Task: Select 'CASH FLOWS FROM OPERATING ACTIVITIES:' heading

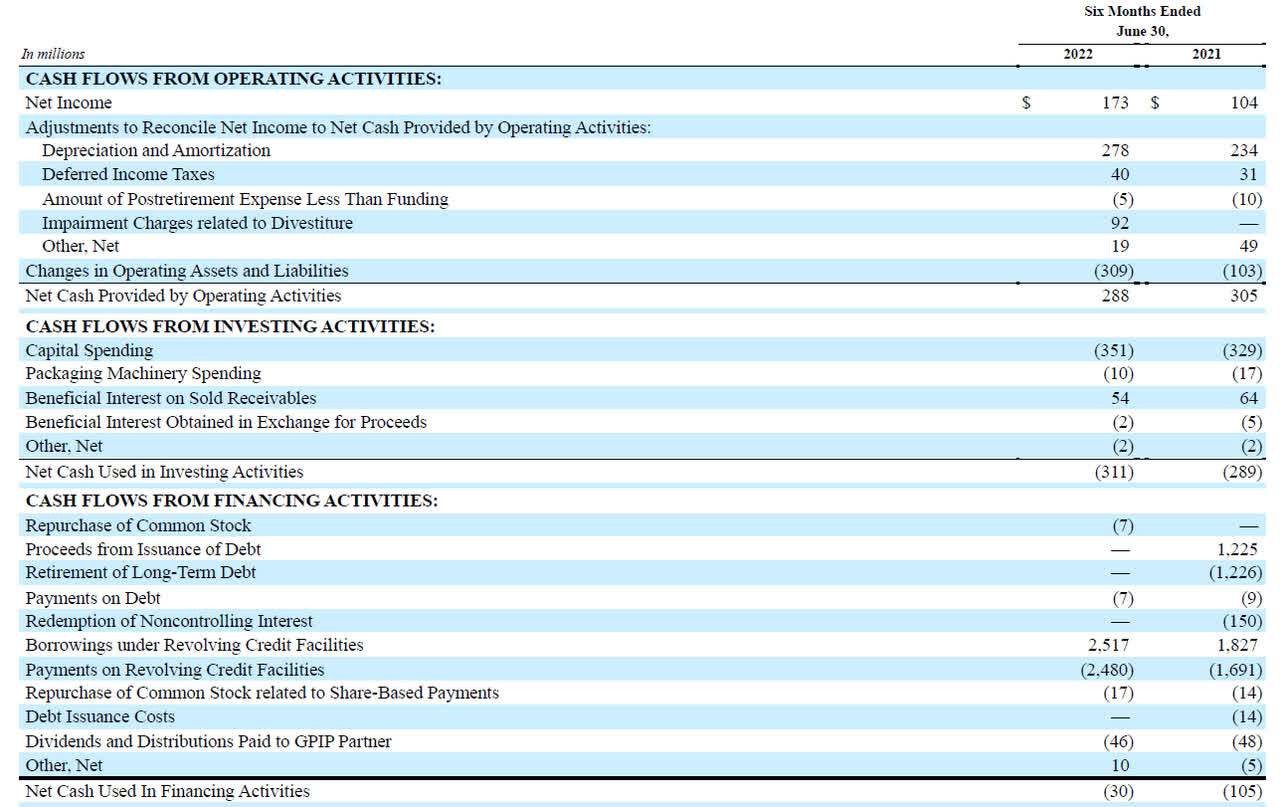Action: tap(233, 79)
